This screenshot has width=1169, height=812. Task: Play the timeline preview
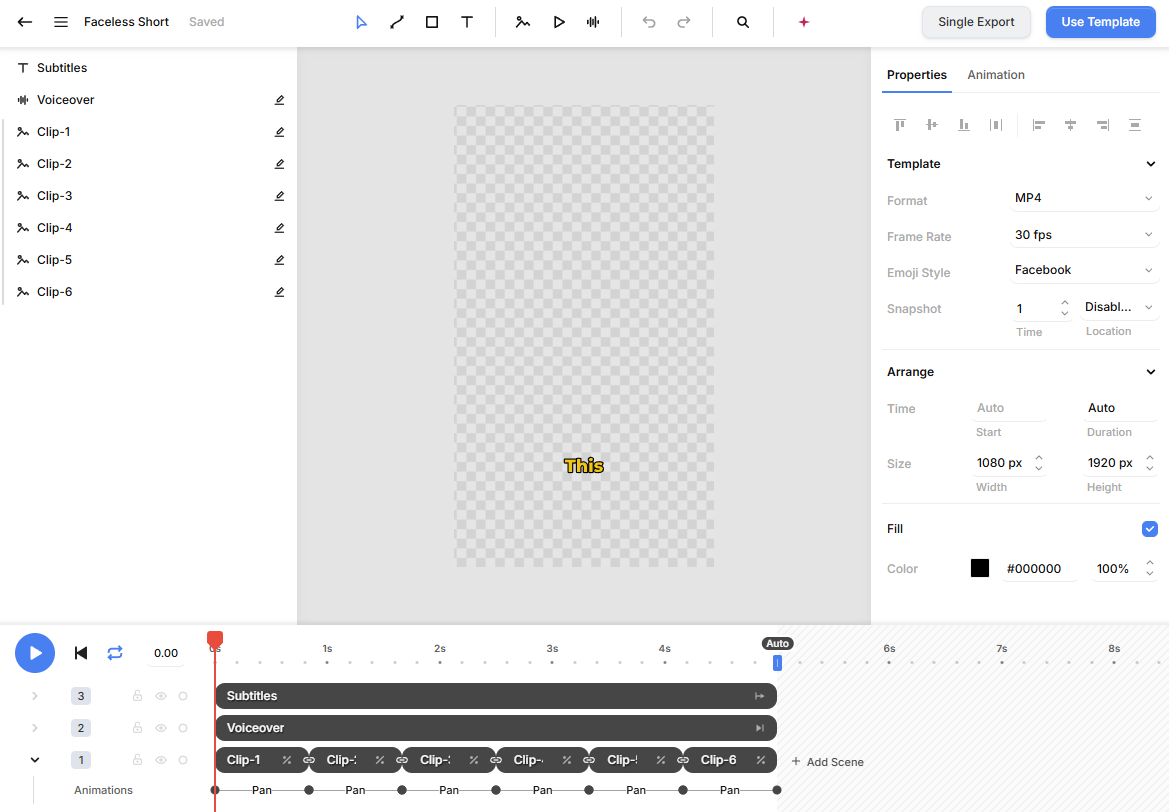coord(35,653)
